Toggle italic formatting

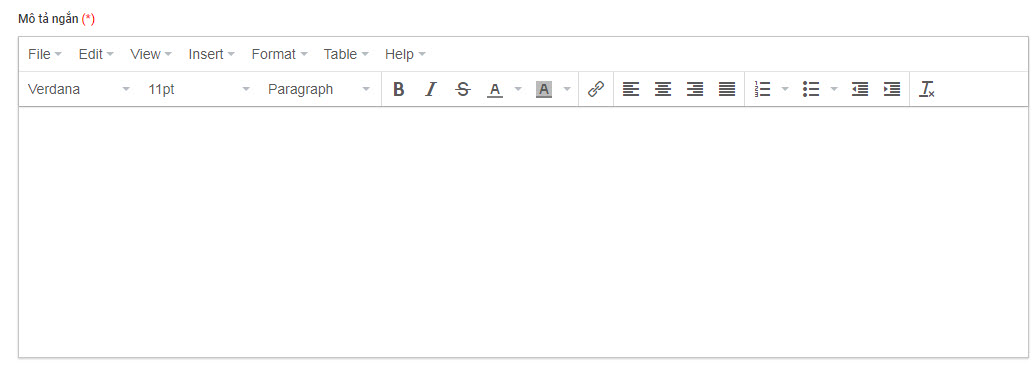click(431, 89)
